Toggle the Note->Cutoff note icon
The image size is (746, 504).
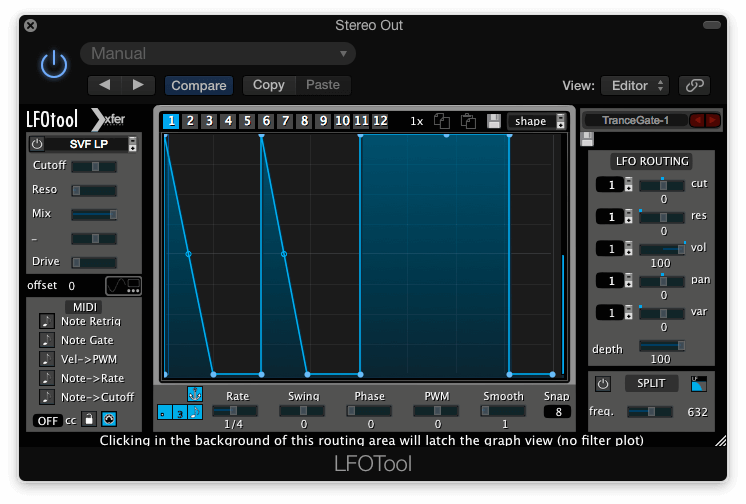(47, 397)
